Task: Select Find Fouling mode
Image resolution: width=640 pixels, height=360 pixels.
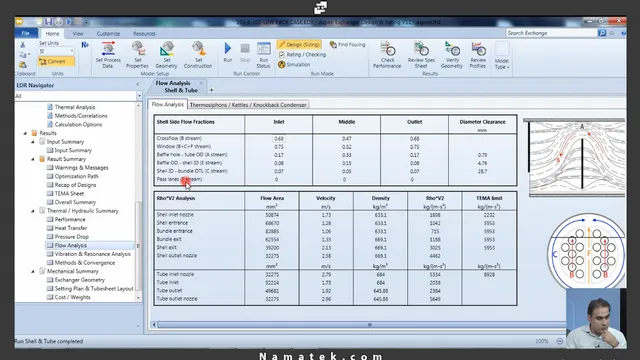Action: tap(348, 44)
